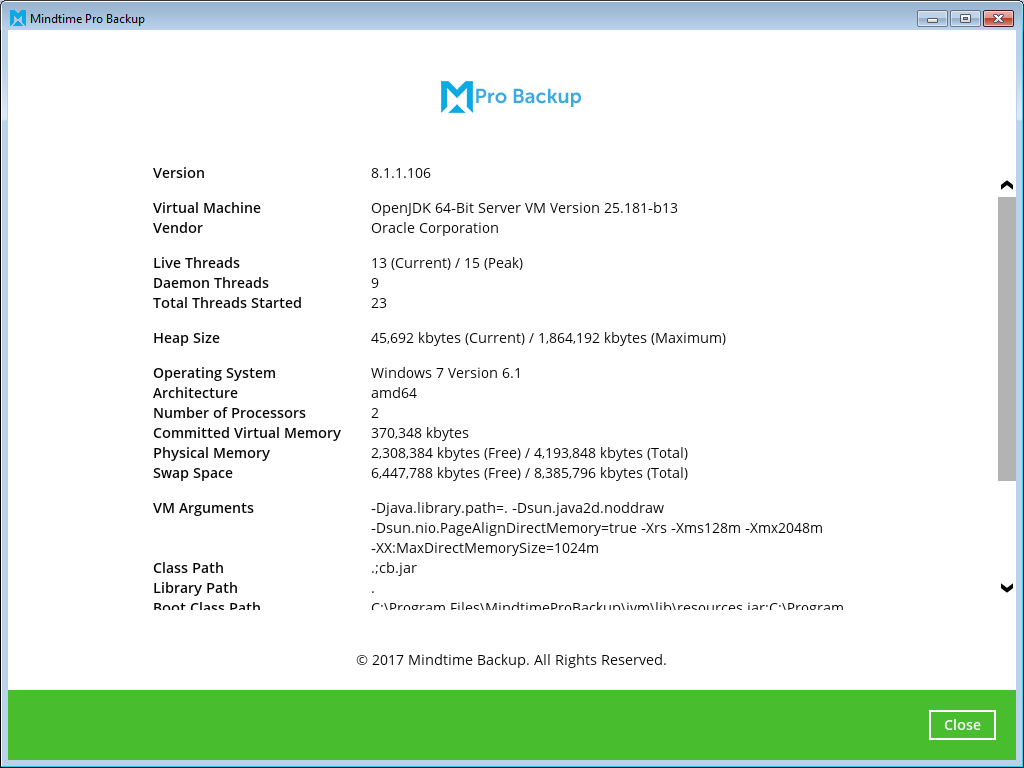Click the -Dsun.nio.PageAlignDirectMemory argument line
The height and width of the screenshot is (768, 1024).
[x=596, y=528]
